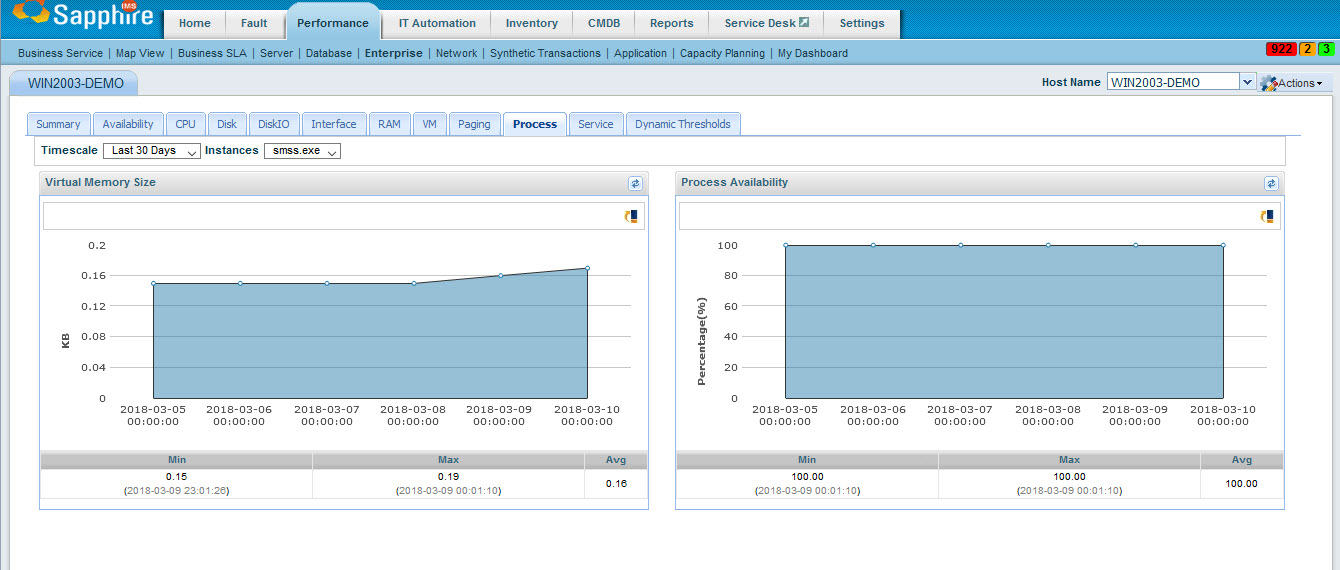Viewport: 1340px width, 570px height.
Task: Open My Dashboard link
Action: point(813,53)
